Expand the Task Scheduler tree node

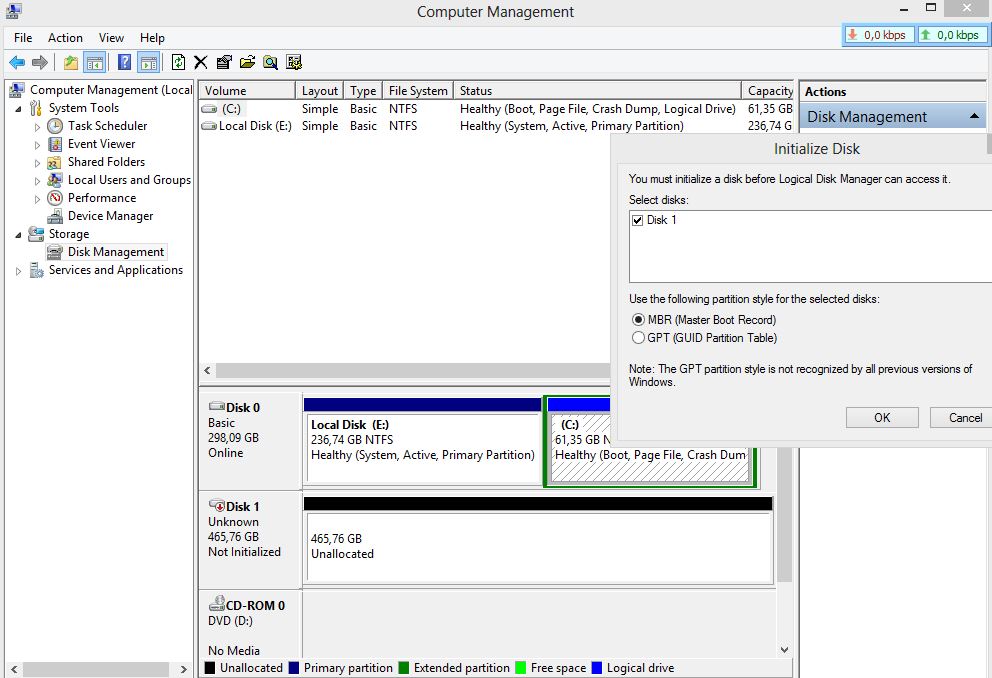[38, 127]
